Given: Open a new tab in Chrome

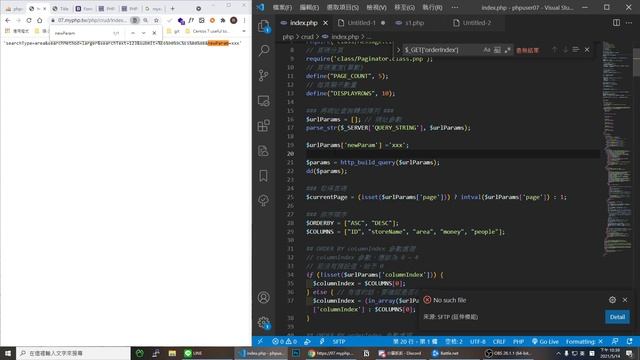Looking at the screenshot, I should click(x=173, y=8).
